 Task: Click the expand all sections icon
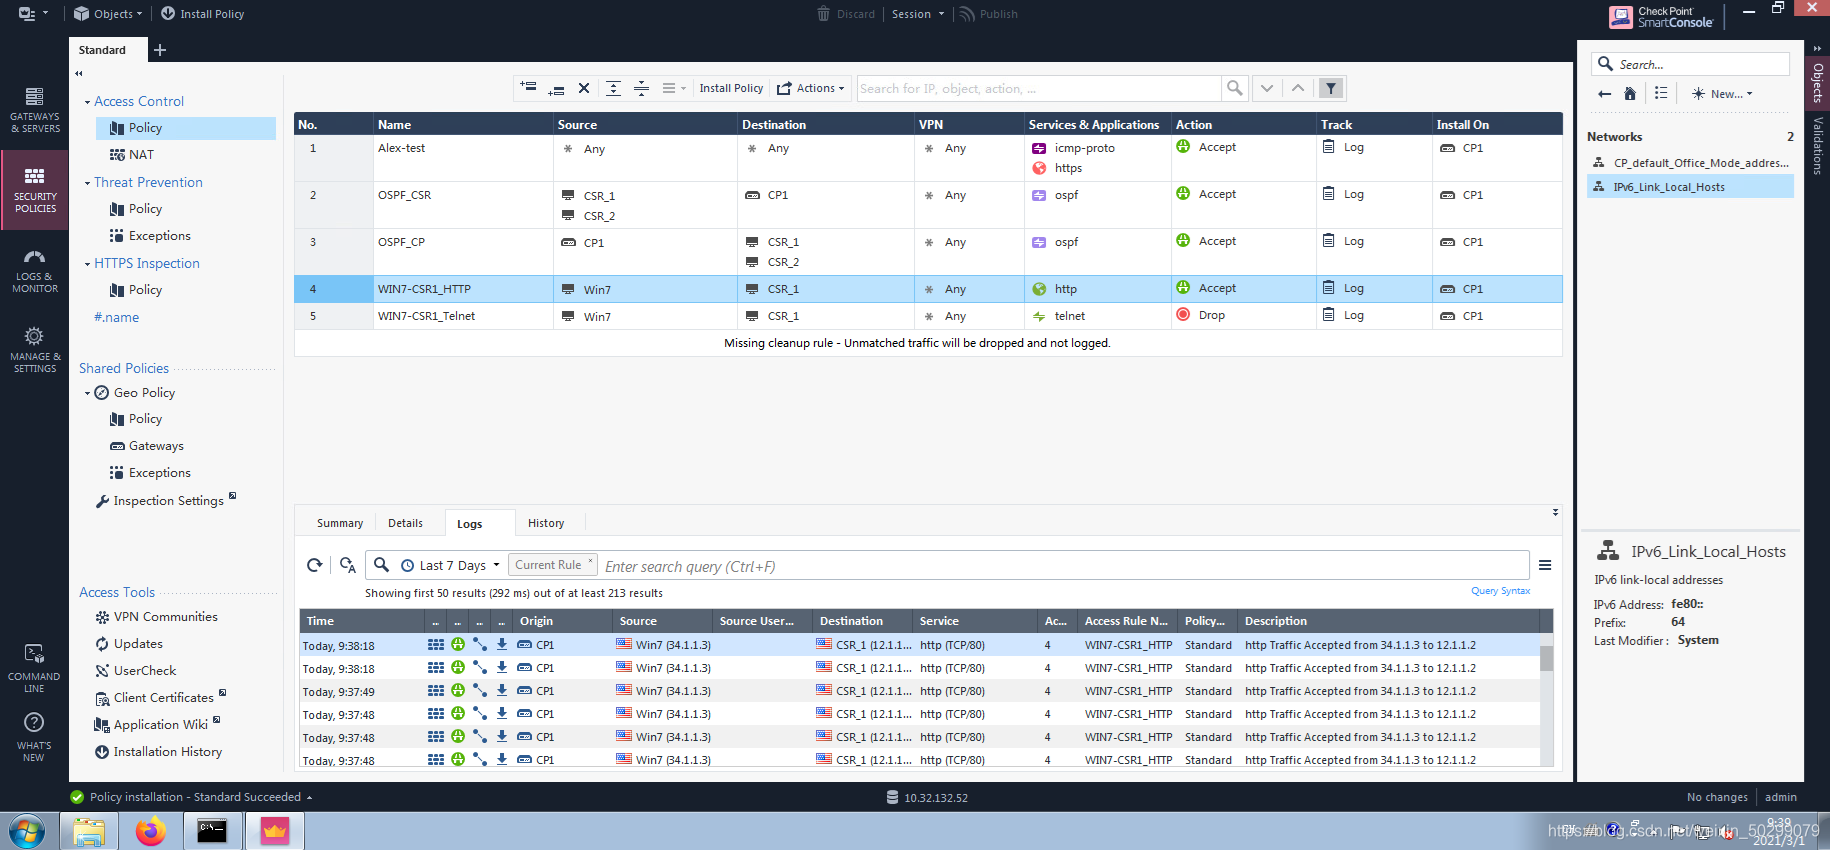tap(613, 88)
